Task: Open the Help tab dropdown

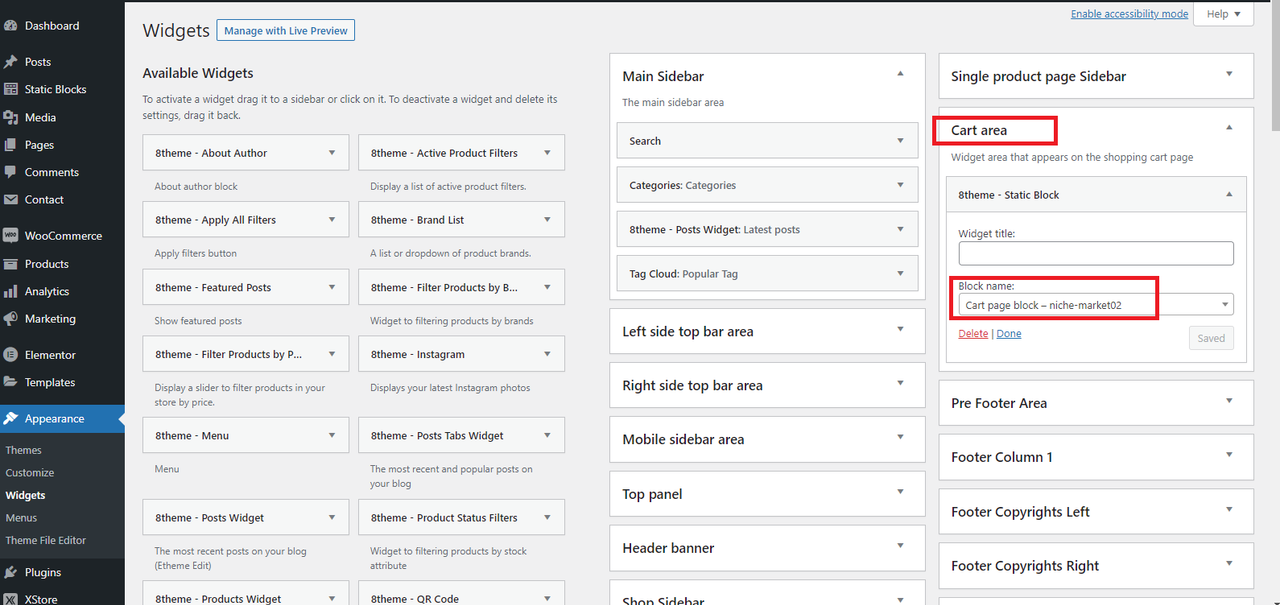Action: coord(1224,14)
